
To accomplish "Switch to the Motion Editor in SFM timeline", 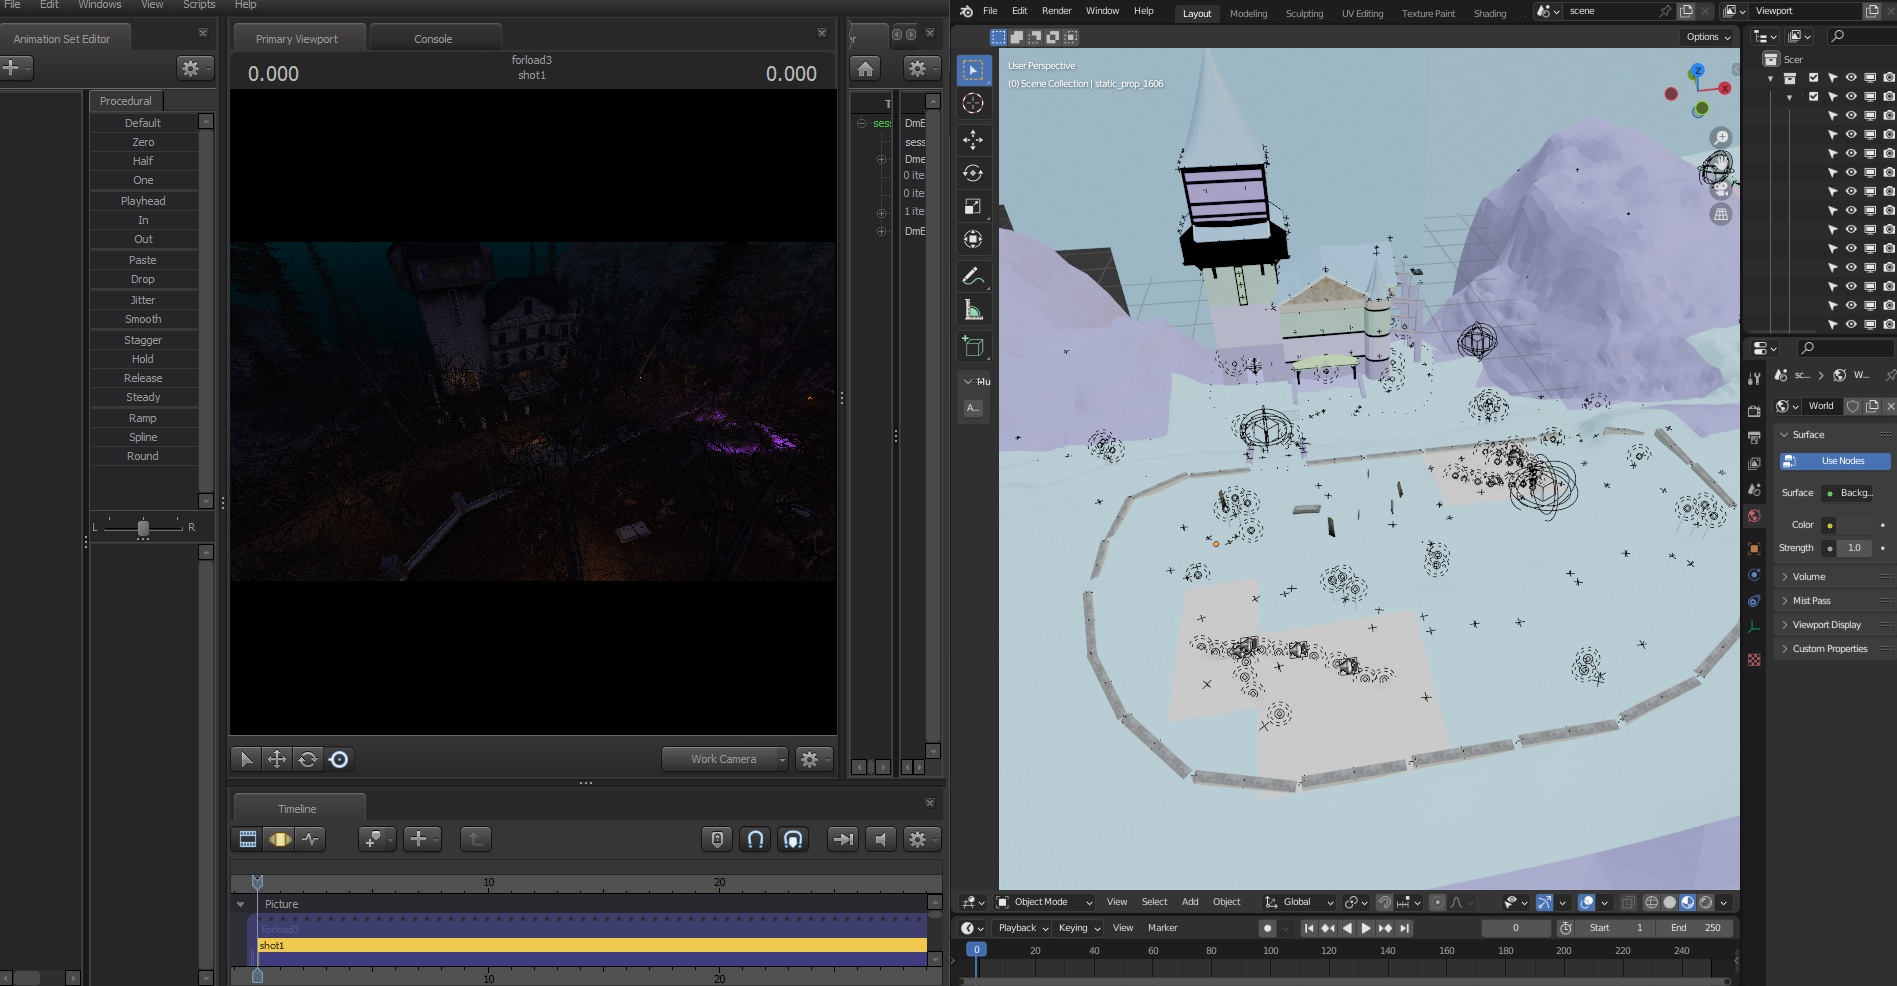I will pos(280,839).
